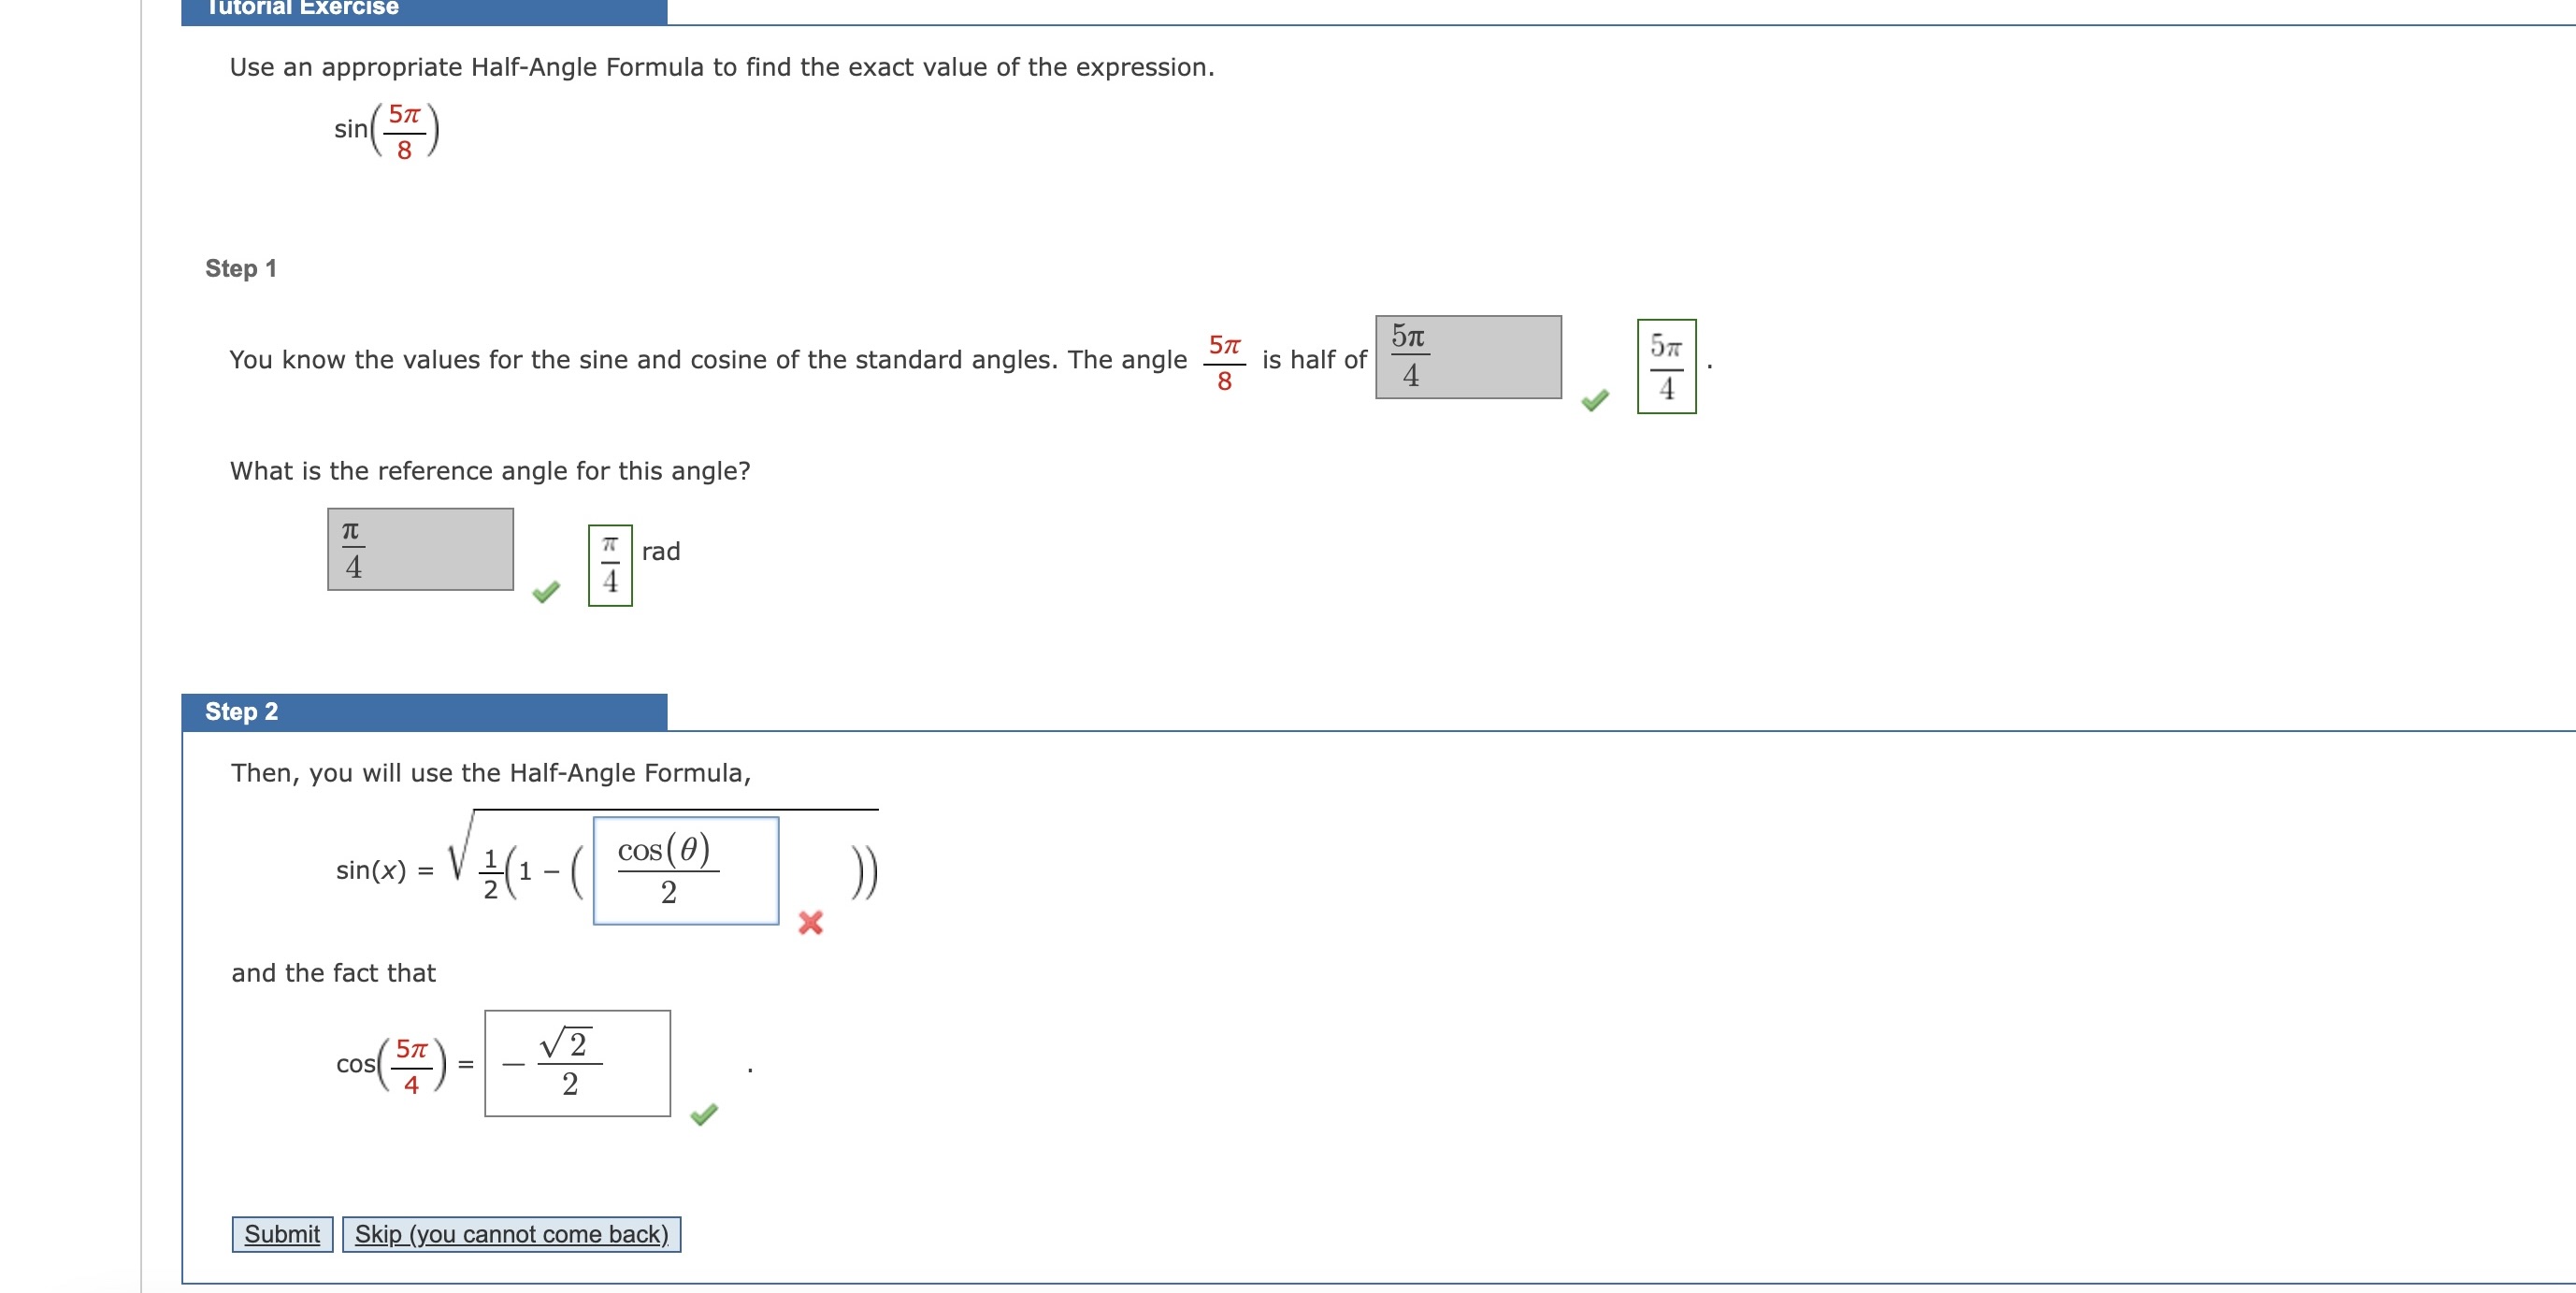Click Skip (you cannot come back)

pyautogui.click(x=513, y=1233)
